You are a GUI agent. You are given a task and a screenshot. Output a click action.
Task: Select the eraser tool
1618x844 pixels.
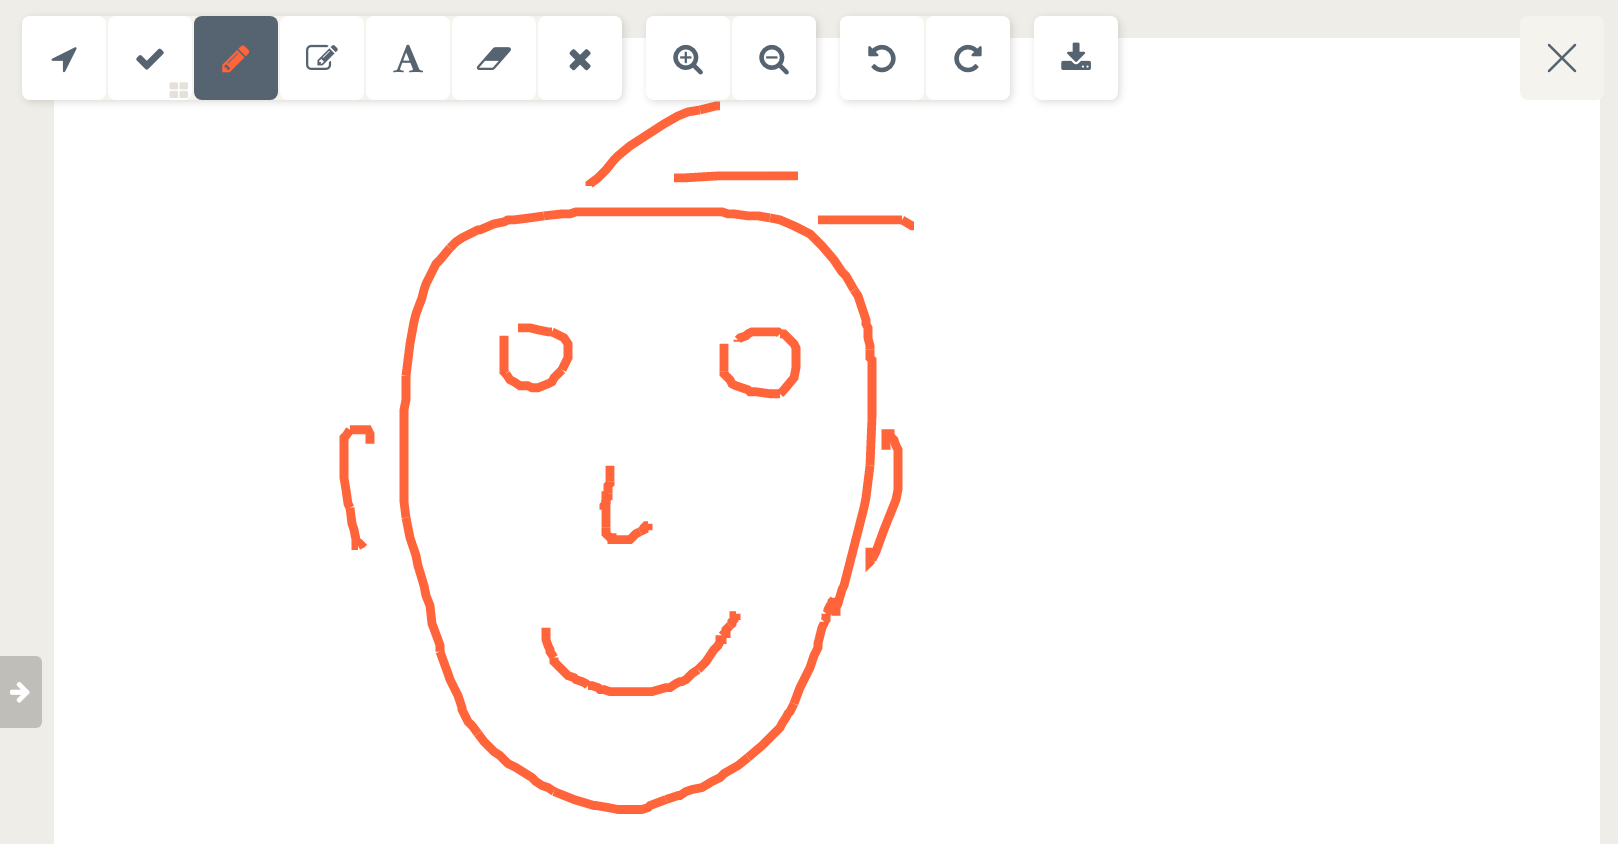494,58
